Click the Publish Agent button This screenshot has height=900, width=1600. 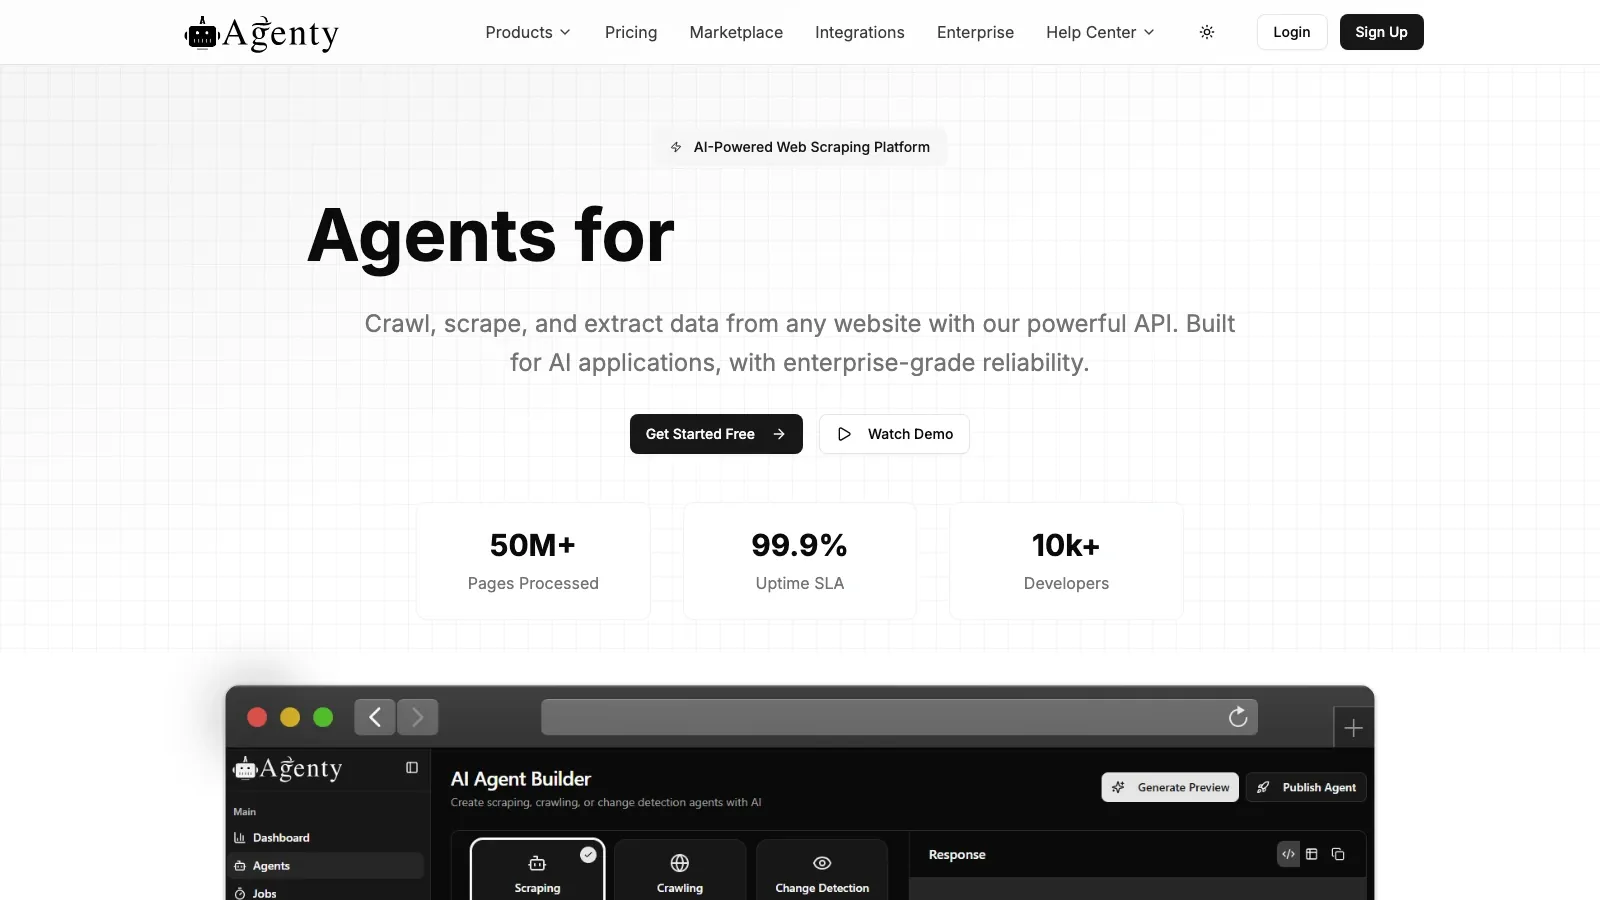[x=1306, y=787]
